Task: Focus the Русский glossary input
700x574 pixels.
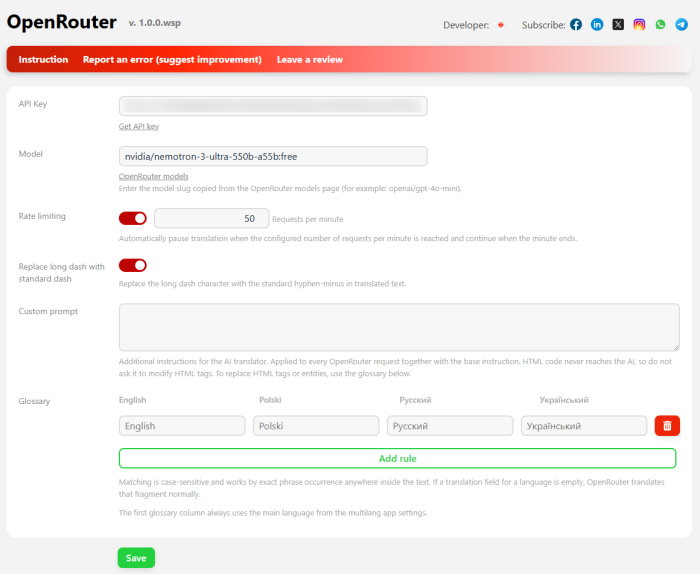Action: click(x=450, y=426)
